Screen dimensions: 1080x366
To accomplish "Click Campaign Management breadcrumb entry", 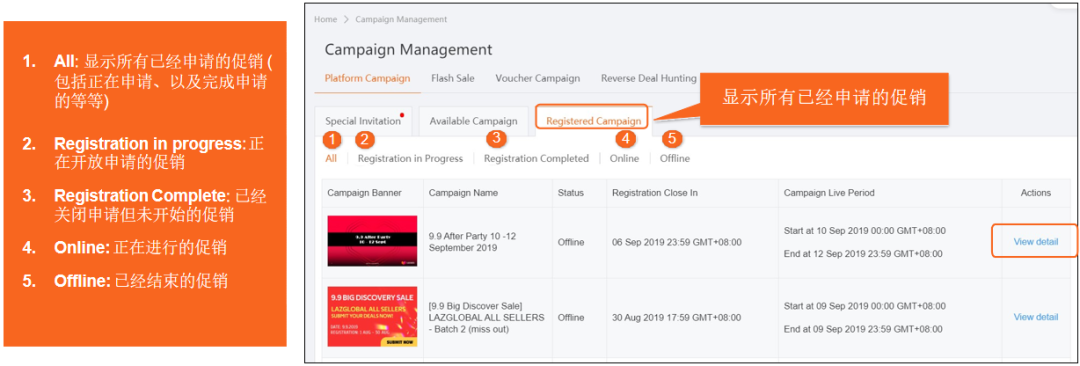I will (x=401, y=19).
